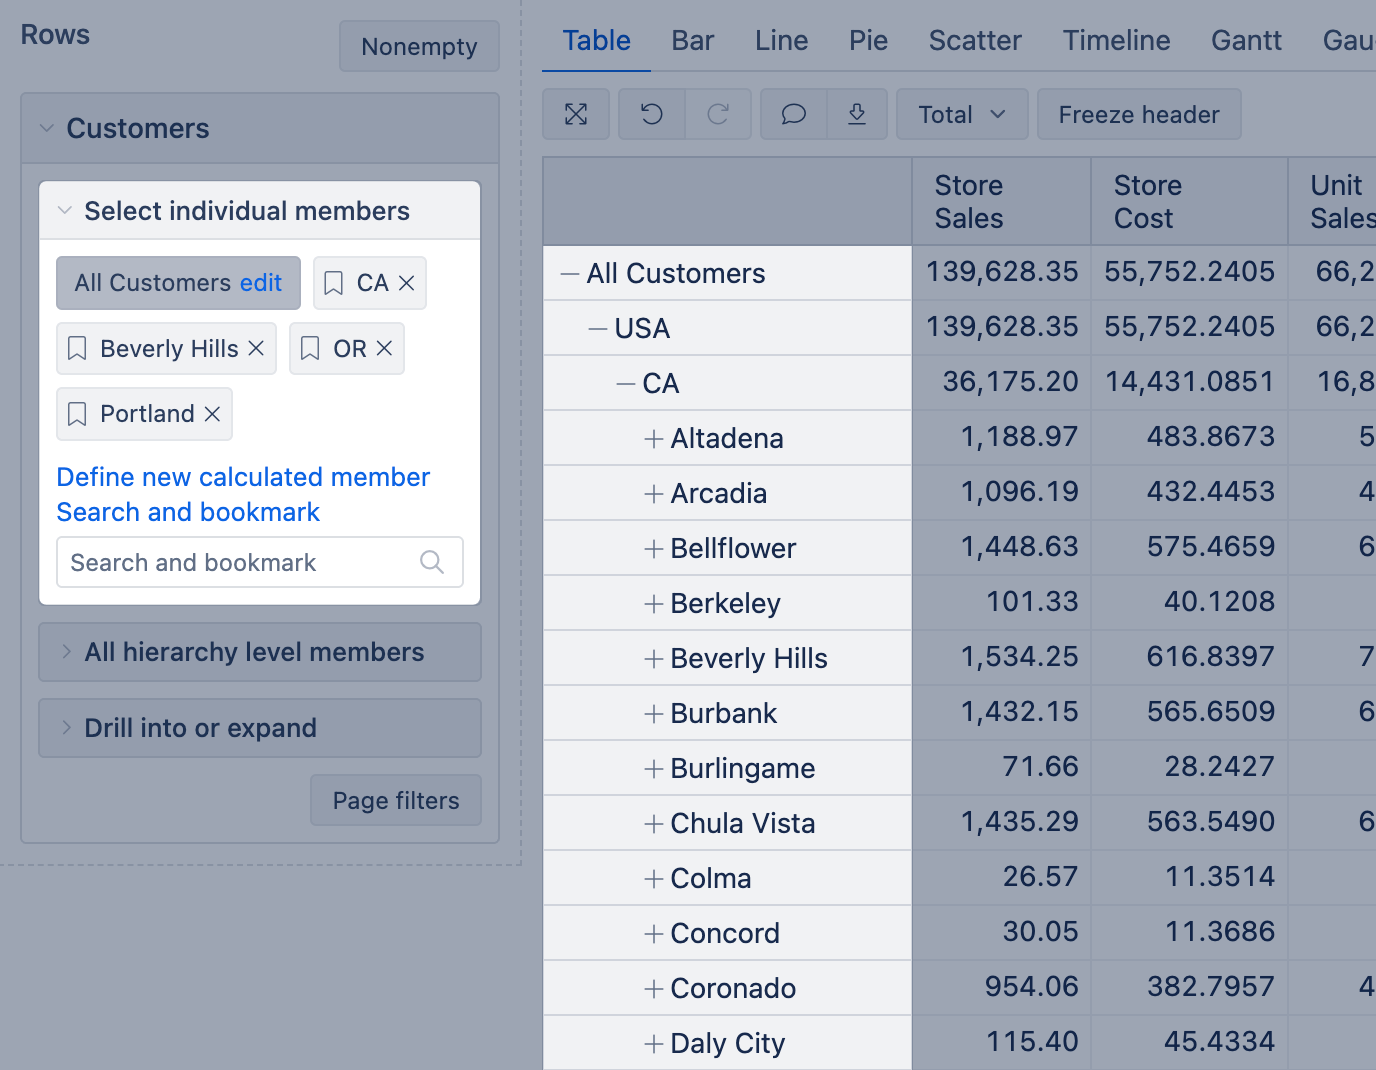Open the Total dropdown

coord(962,114)
